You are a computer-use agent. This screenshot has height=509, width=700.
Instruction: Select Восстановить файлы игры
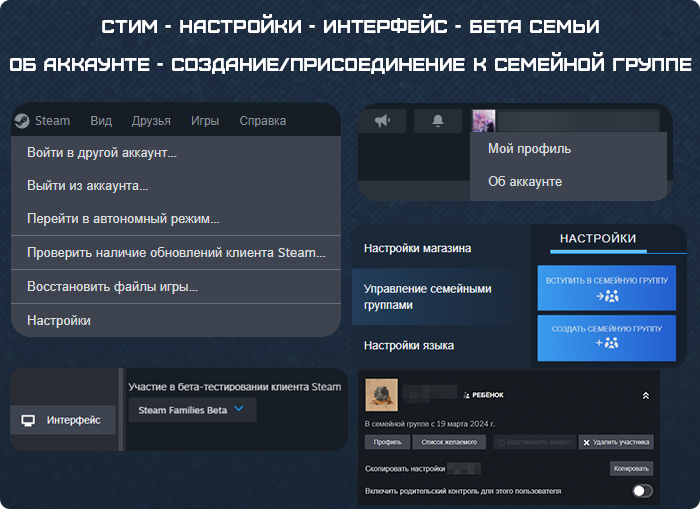[176, 287]
